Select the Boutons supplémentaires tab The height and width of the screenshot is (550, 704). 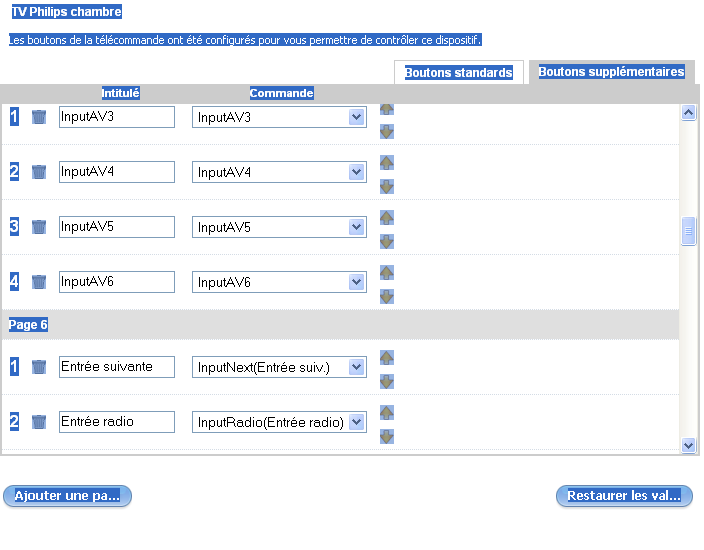pyautogui.click(x=611, y=72)
